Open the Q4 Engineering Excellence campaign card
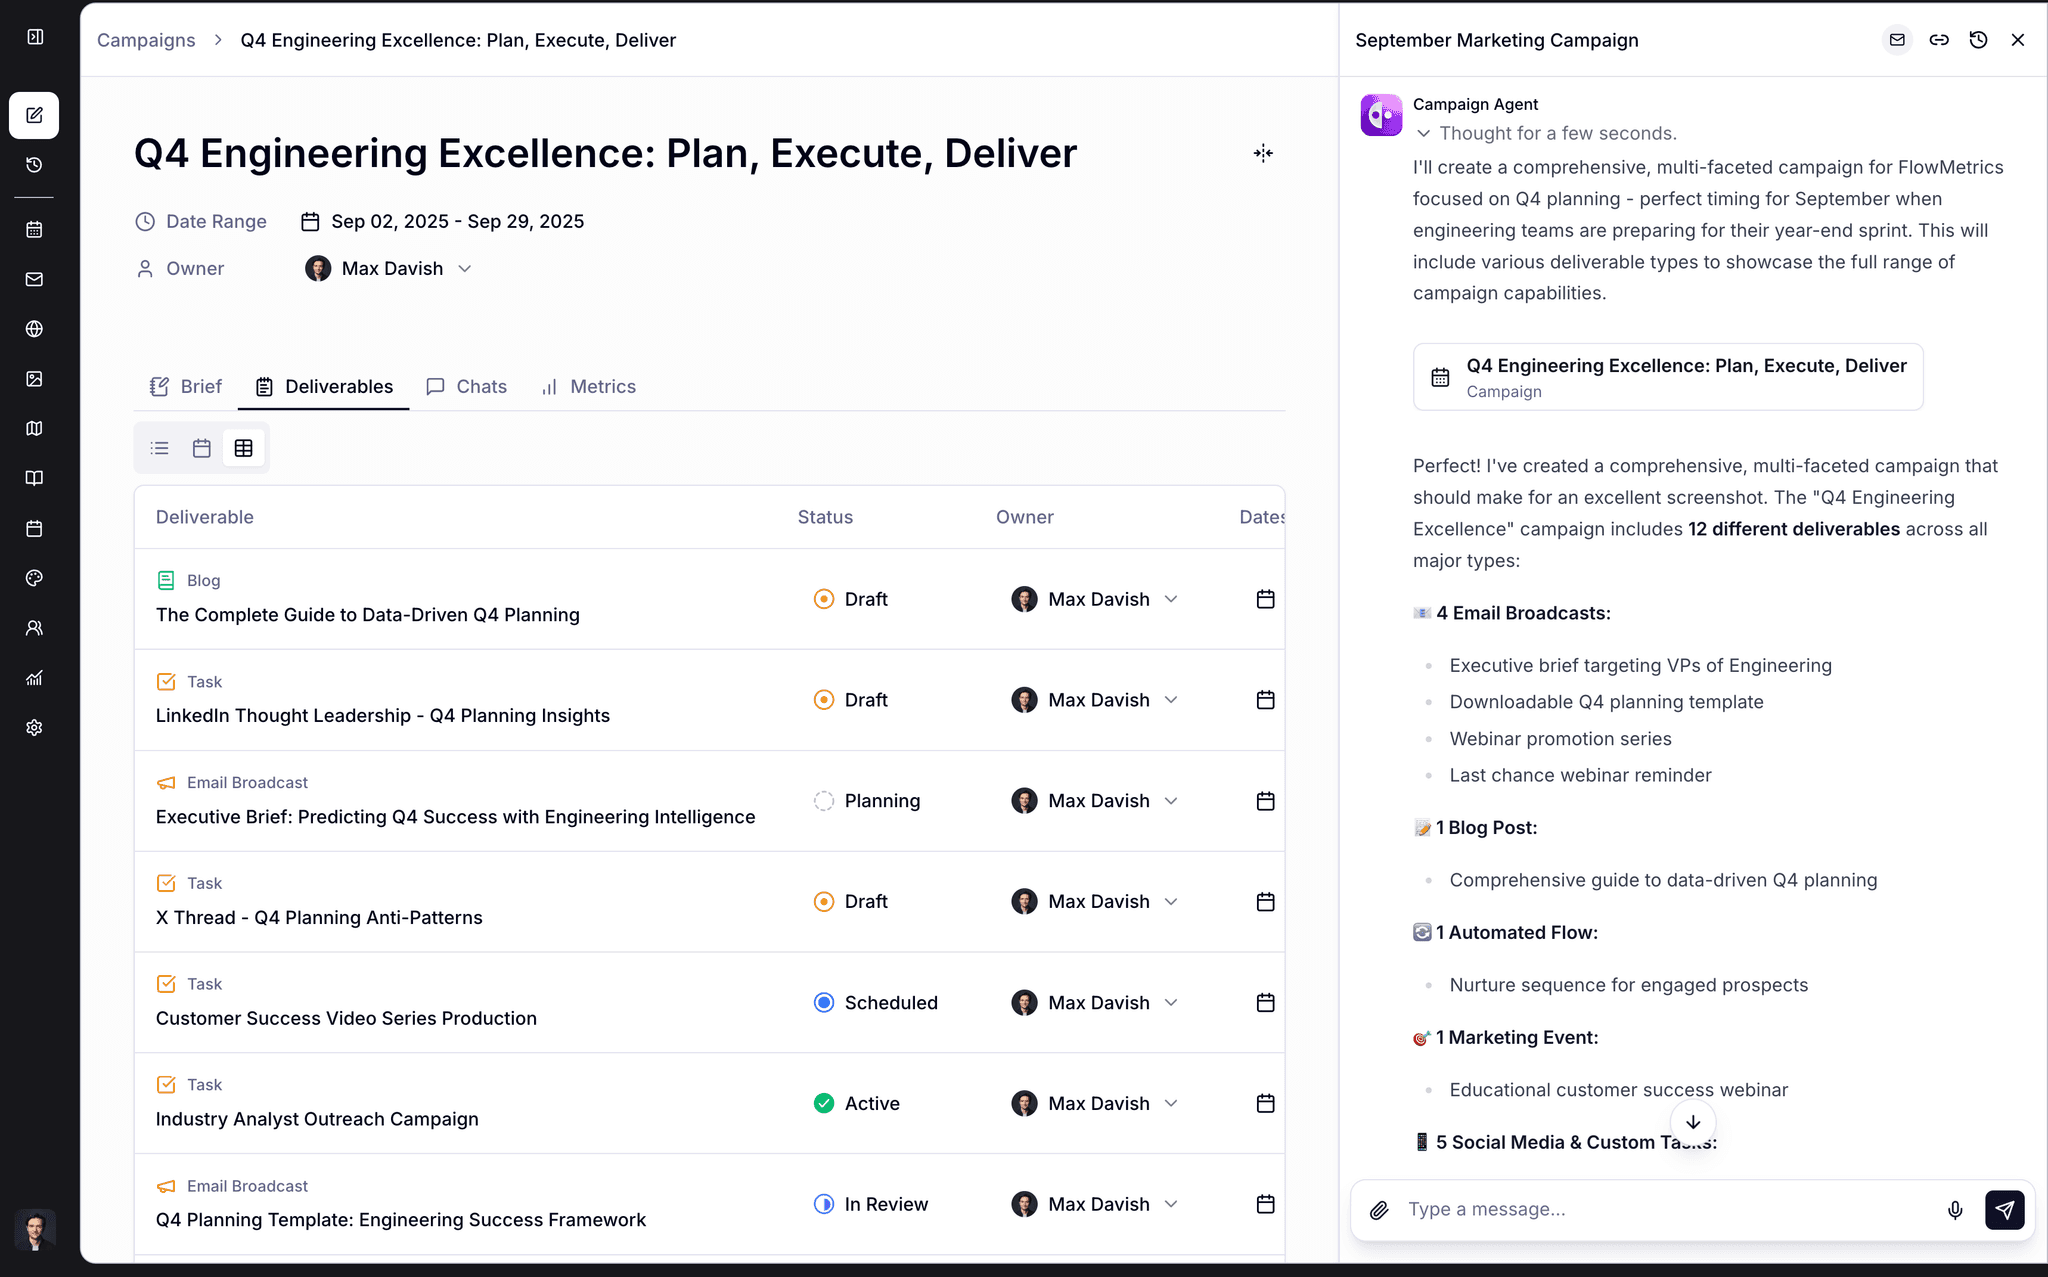The image size is (2048, 1277). (1667, 377)
